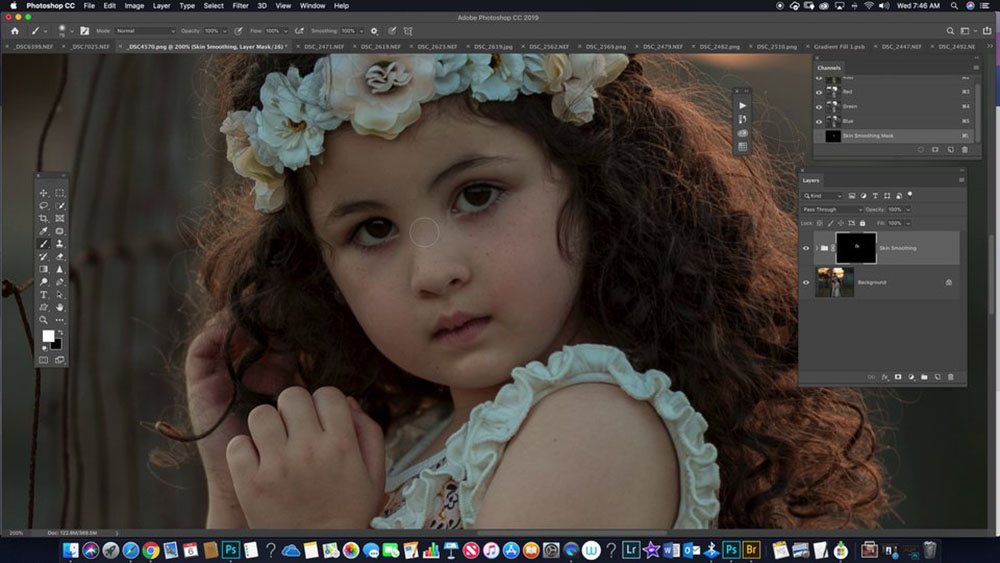1000x563 pixels.
Task: Click the Home icon in options bar
Action: [x=15, y=31]
